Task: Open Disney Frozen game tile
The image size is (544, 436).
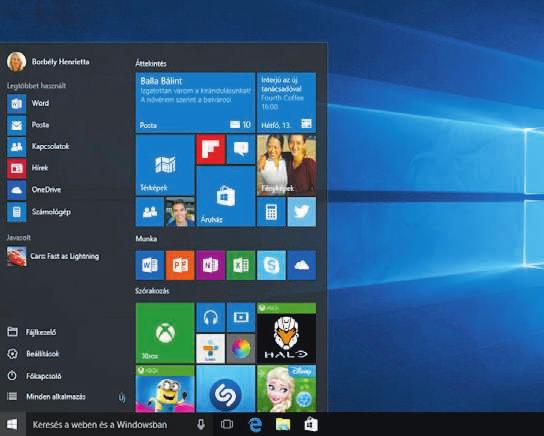Action: point(287,388)
